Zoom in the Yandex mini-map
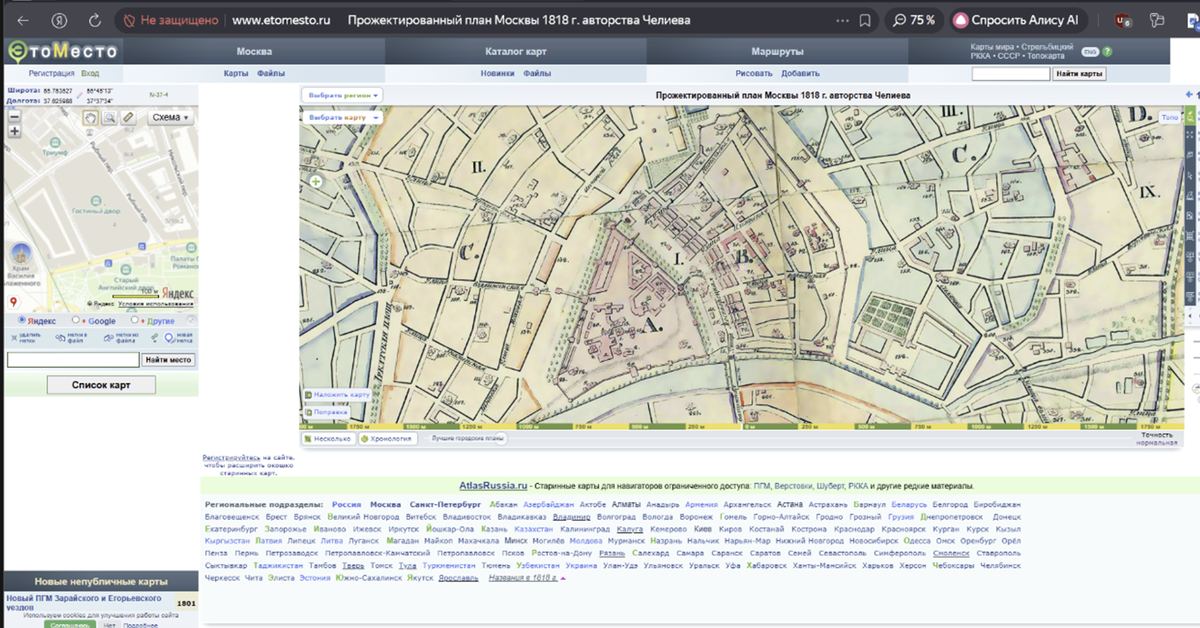 14,131
